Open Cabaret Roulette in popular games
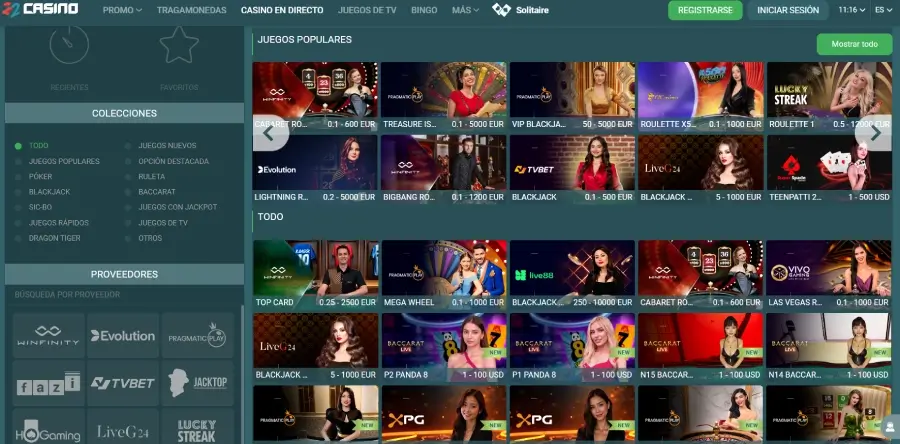Image resolution: width=900 pixels, height=444 pixels. pos(315,90)
